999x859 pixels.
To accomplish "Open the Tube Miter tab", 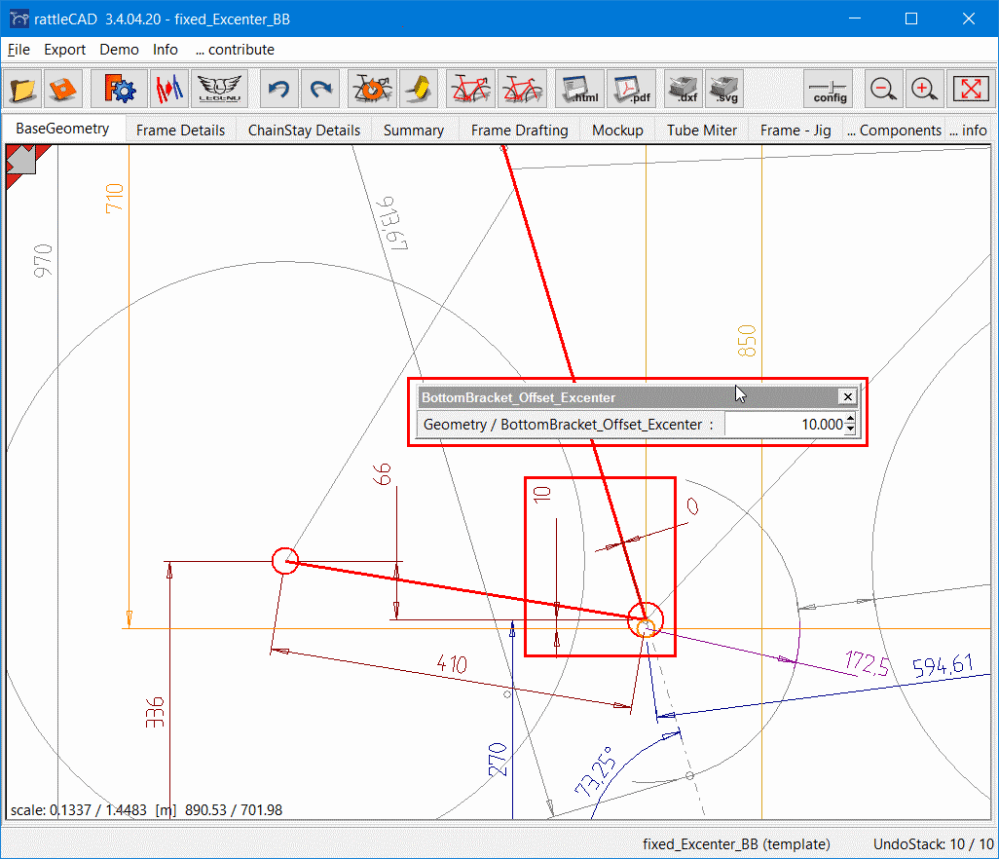I will click(701, 130).
